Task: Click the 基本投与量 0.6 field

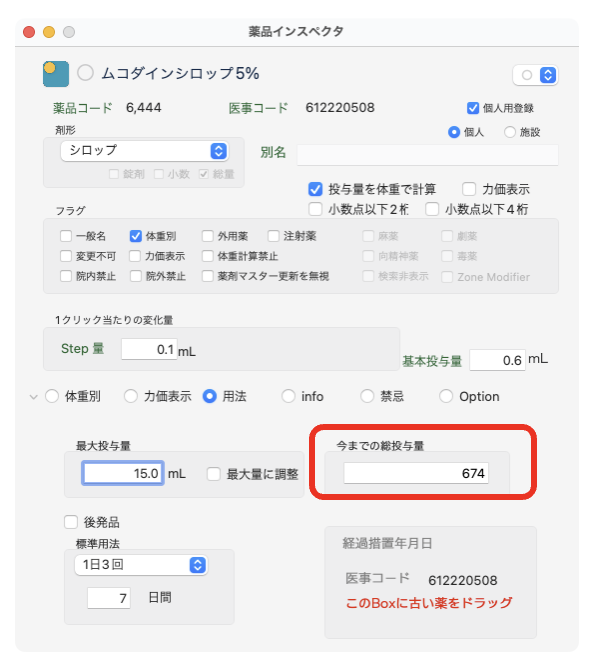Action: 497,360
